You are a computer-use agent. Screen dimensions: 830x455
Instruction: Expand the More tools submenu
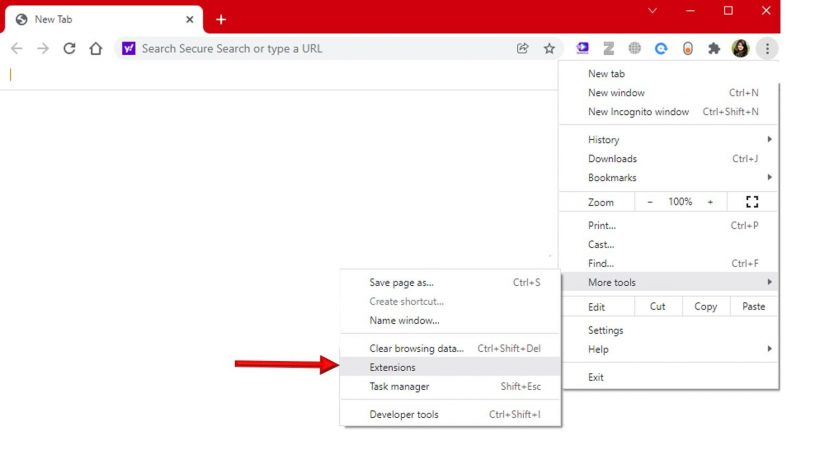(x=669, y=283)
